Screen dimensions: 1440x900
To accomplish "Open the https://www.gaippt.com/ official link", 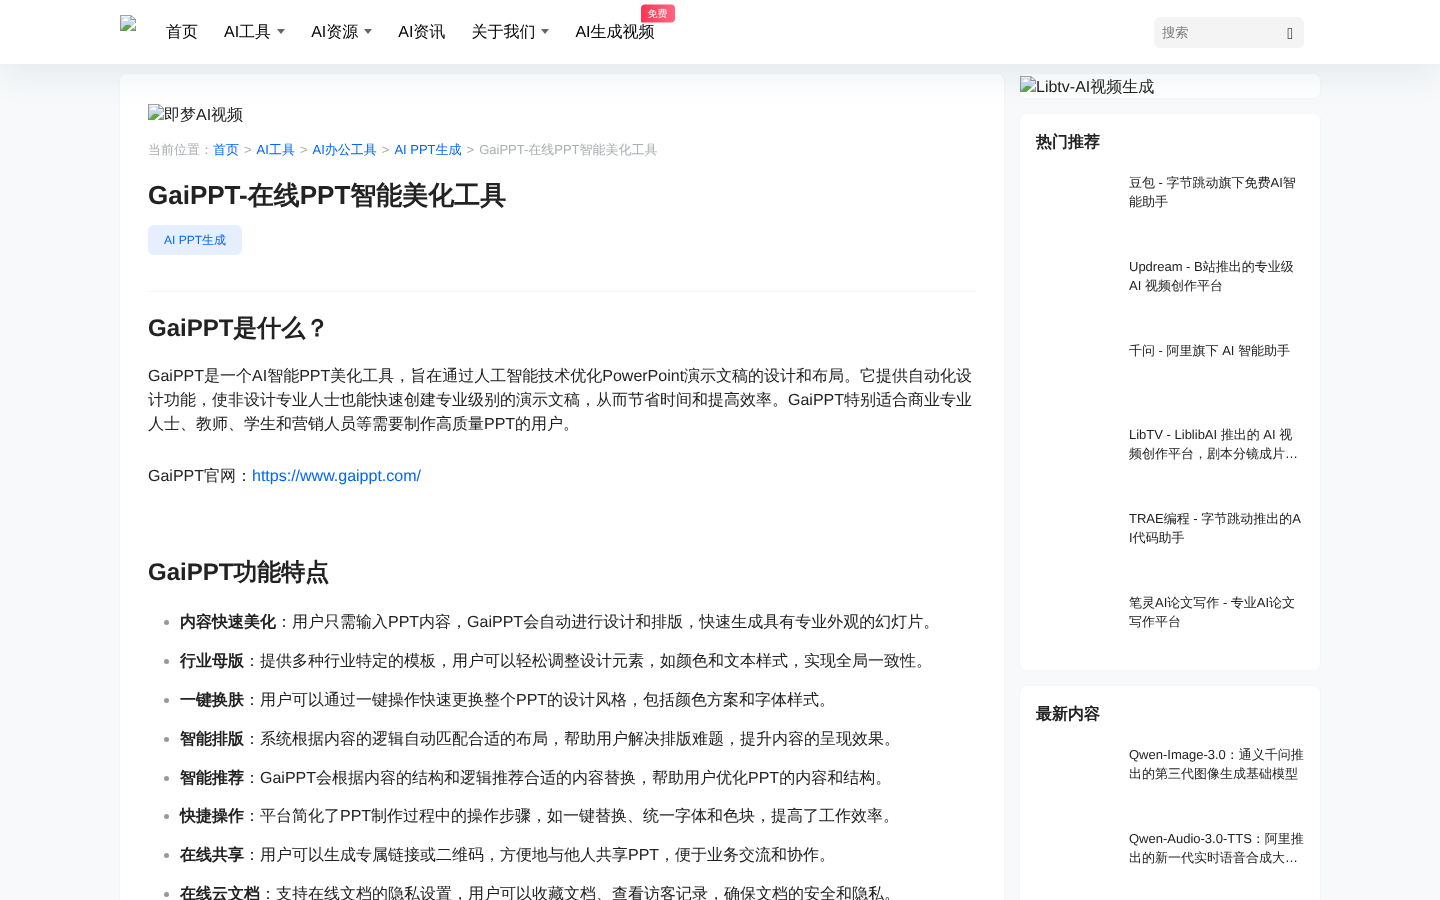I will click(336, 476).
